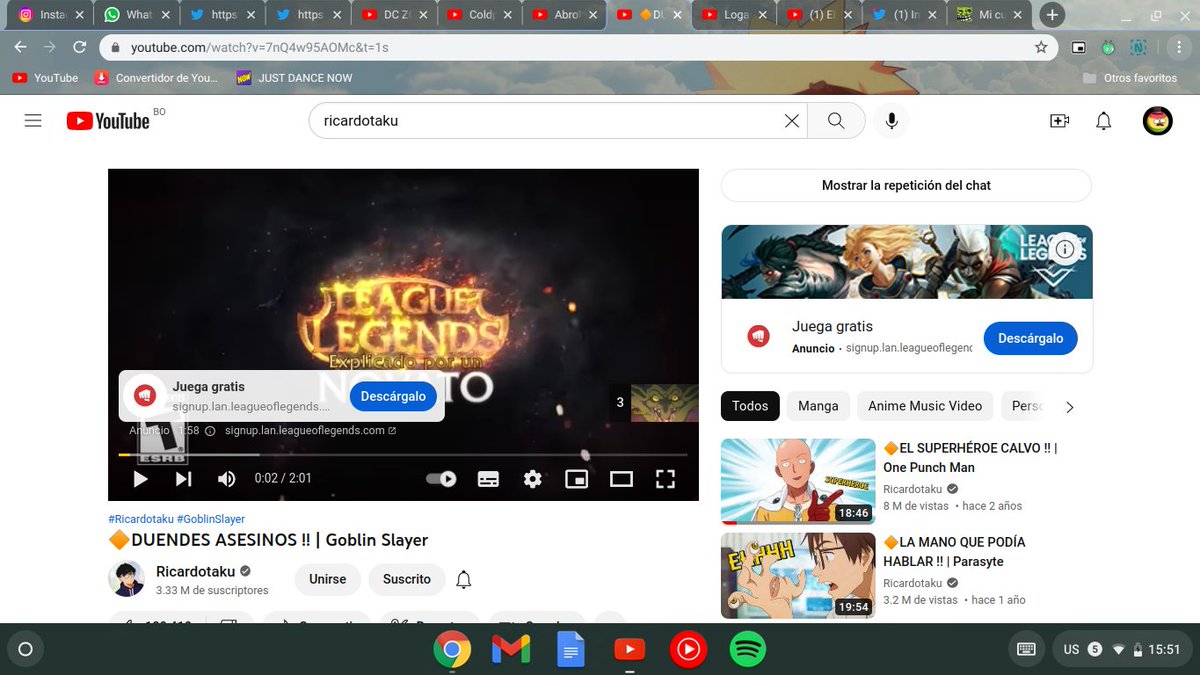Click Descárgalo in the sidebar ad
The width and height of the screenshot is (1200, 675).
point(1030,338)
